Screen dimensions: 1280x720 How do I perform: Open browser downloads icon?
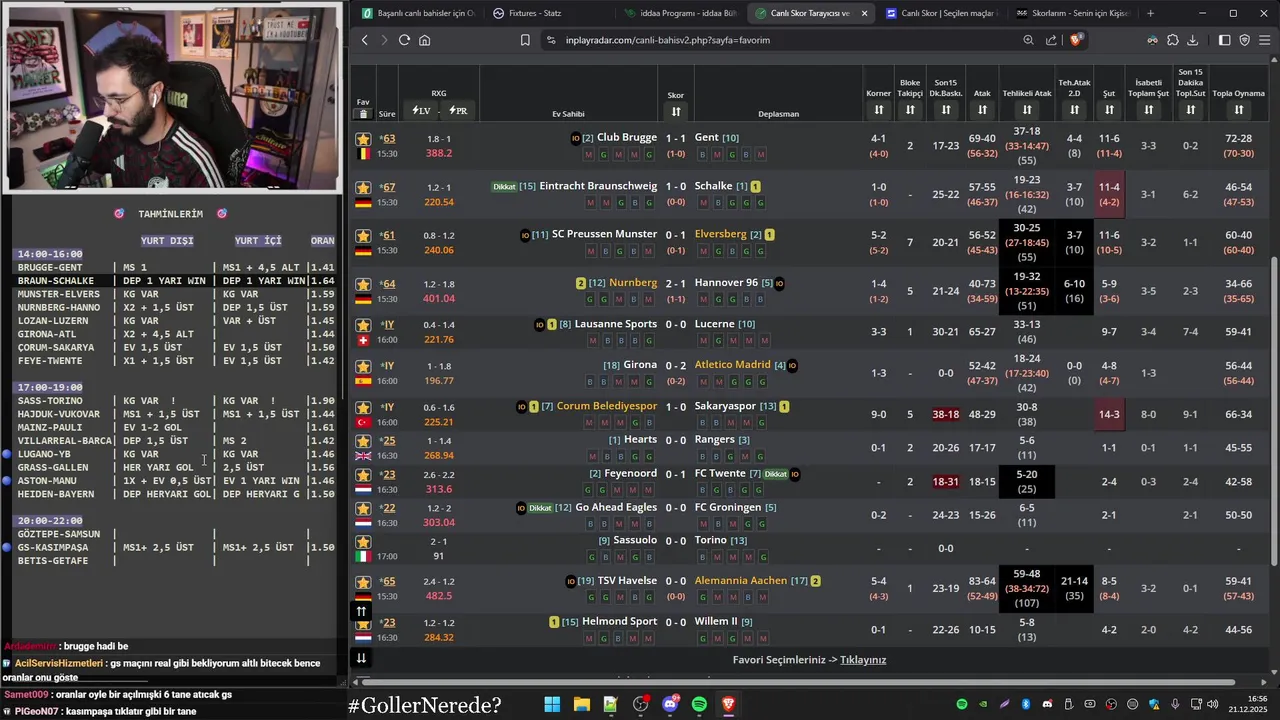1193,40
